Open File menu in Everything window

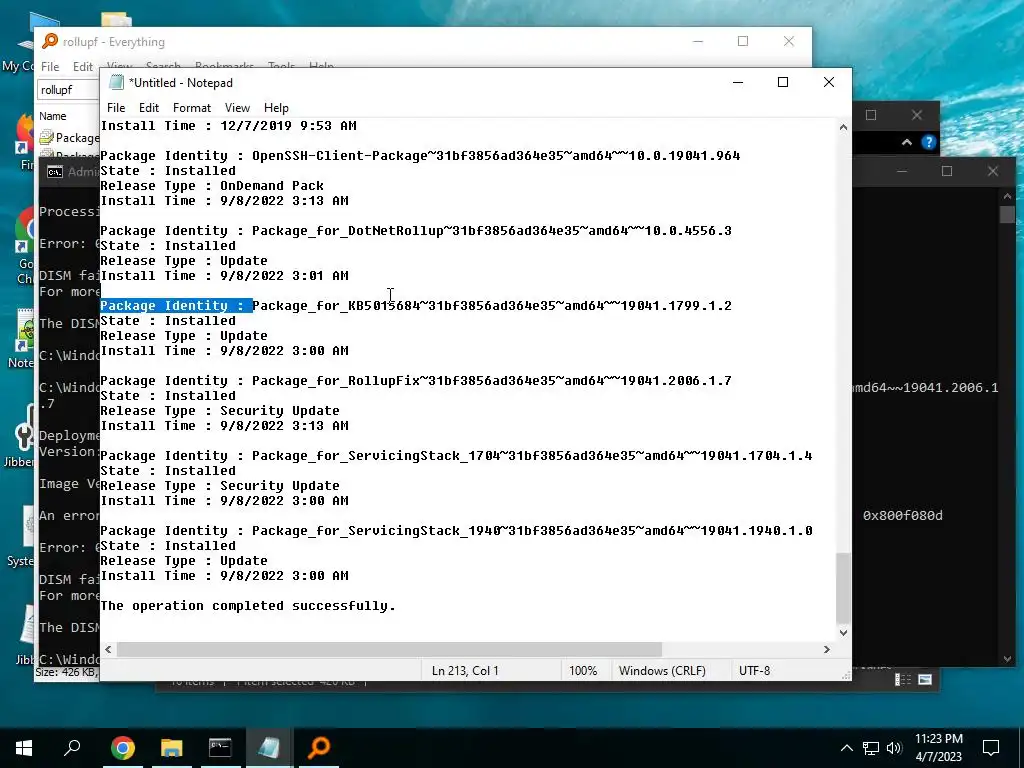pos(50,67)
